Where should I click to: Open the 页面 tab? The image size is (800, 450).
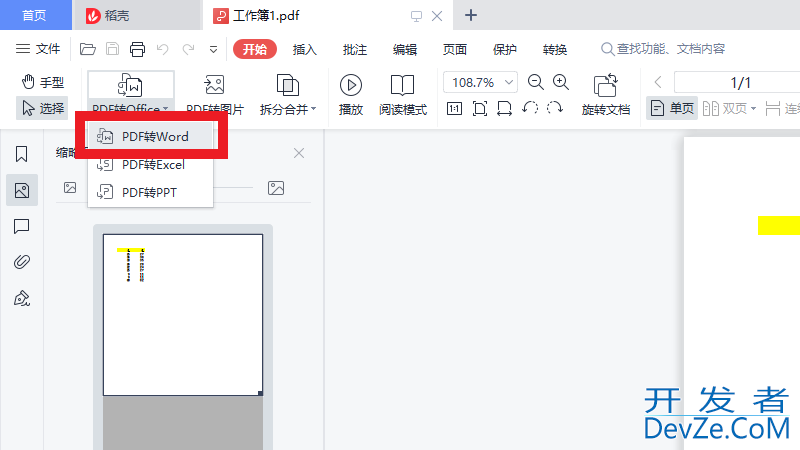click(455, 49)
